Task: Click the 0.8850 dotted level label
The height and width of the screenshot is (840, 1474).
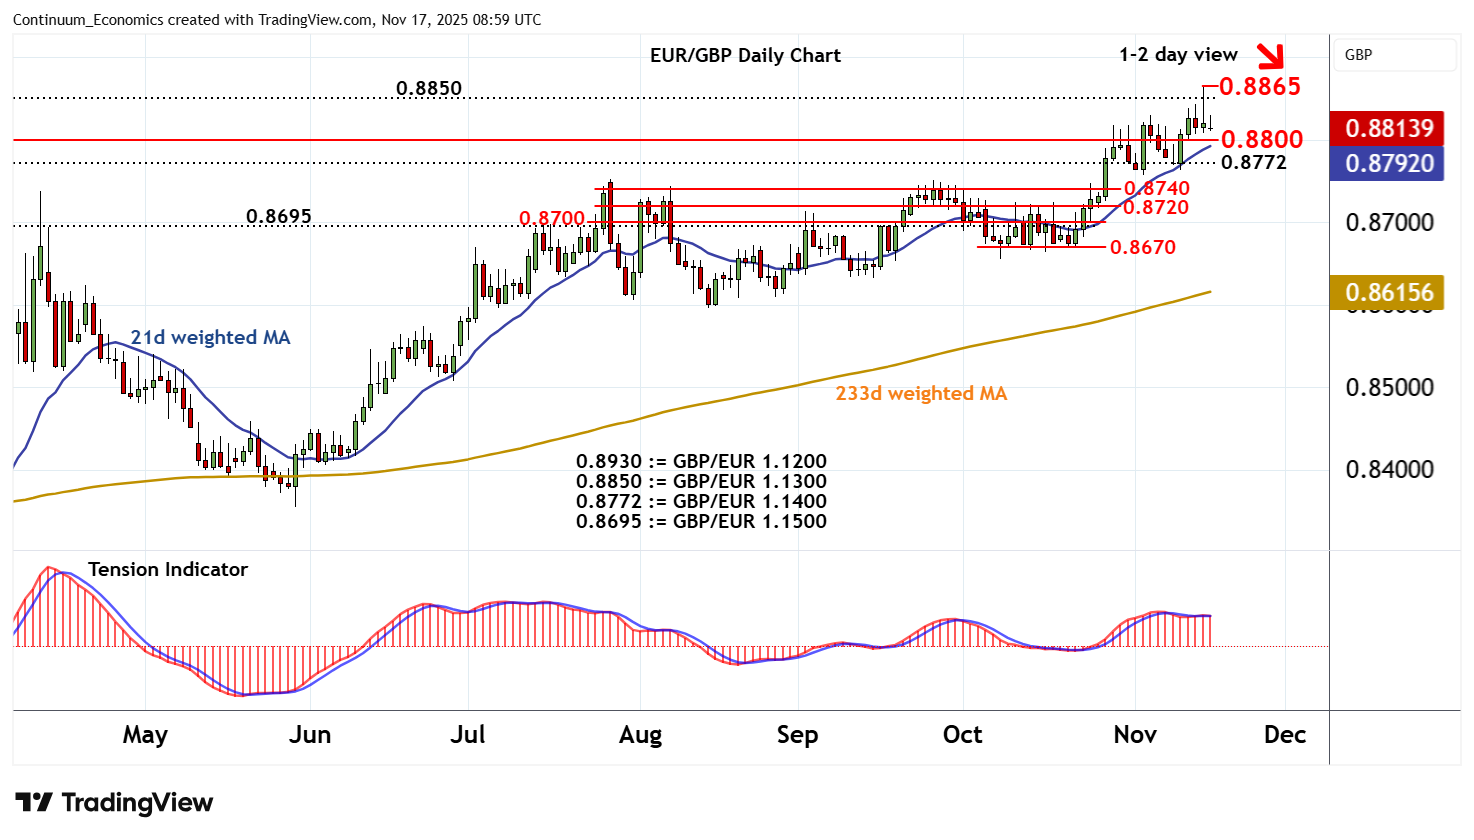Action: tap(429, 88)
